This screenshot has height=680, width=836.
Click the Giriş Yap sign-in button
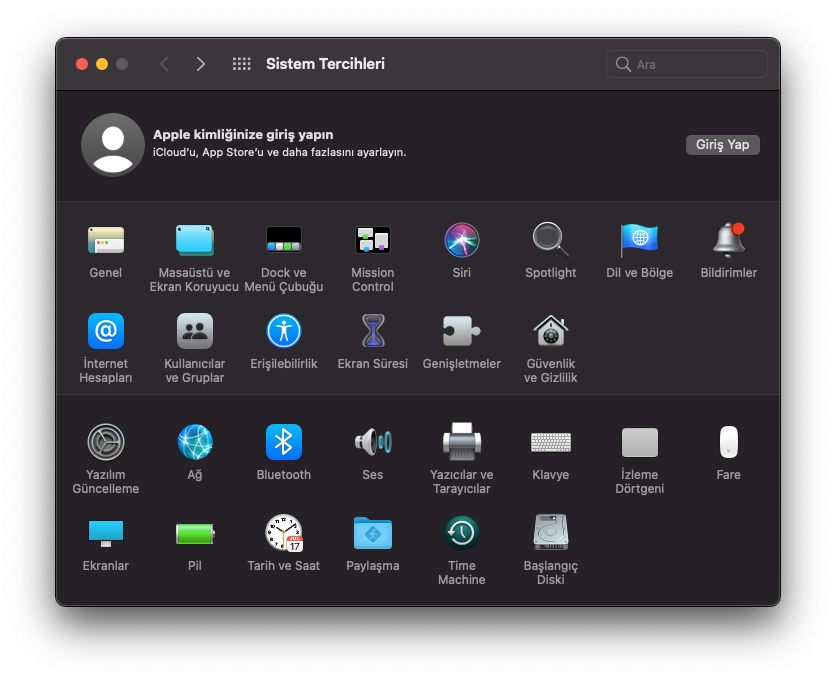[x=722, y=145]
